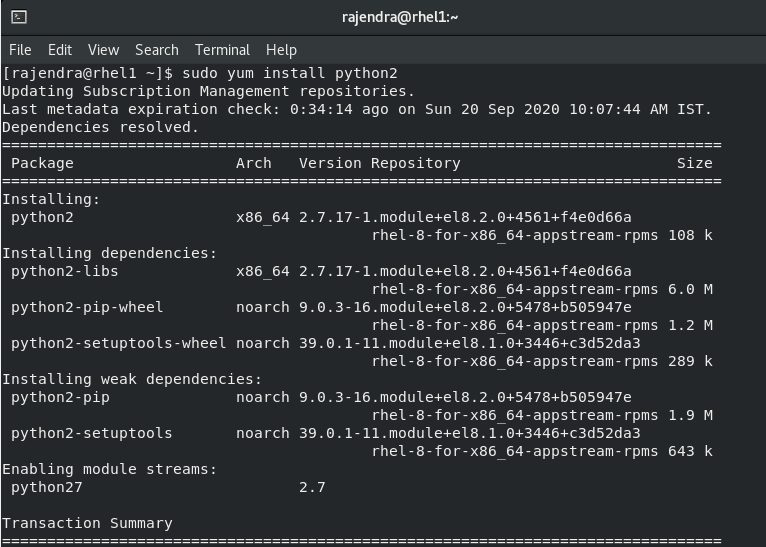Click the python2-setuptools-wheel package name
The image size is (766, 547).
(119, 343)
